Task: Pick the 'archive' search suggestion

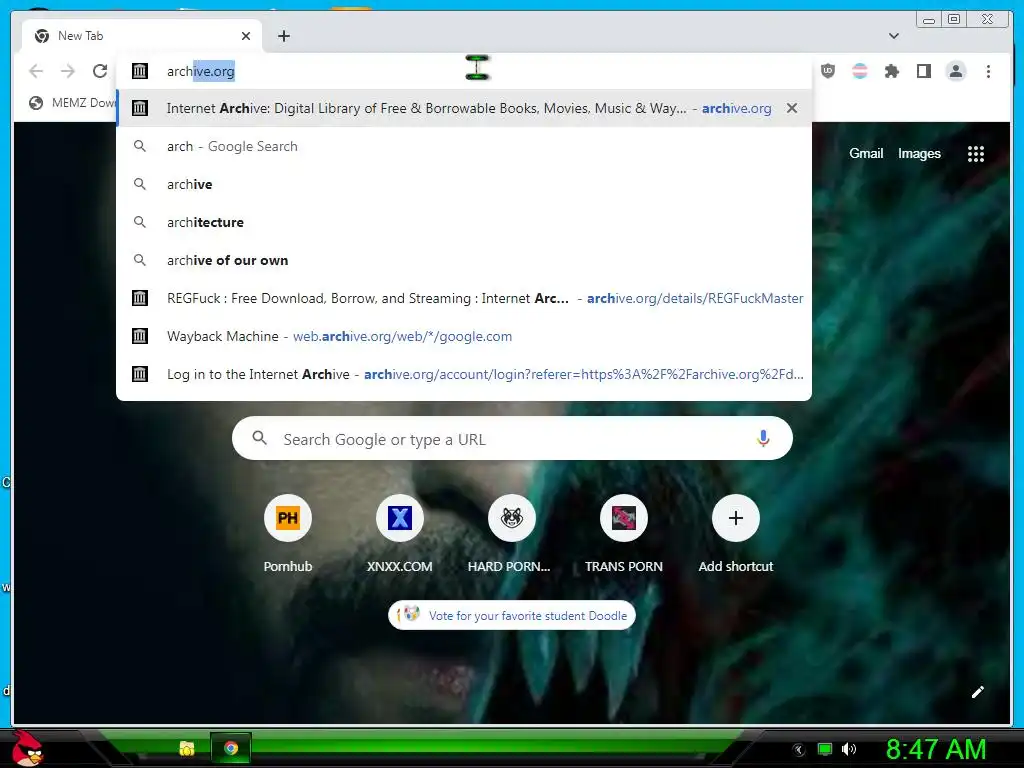Action: [x=464, y=184]
